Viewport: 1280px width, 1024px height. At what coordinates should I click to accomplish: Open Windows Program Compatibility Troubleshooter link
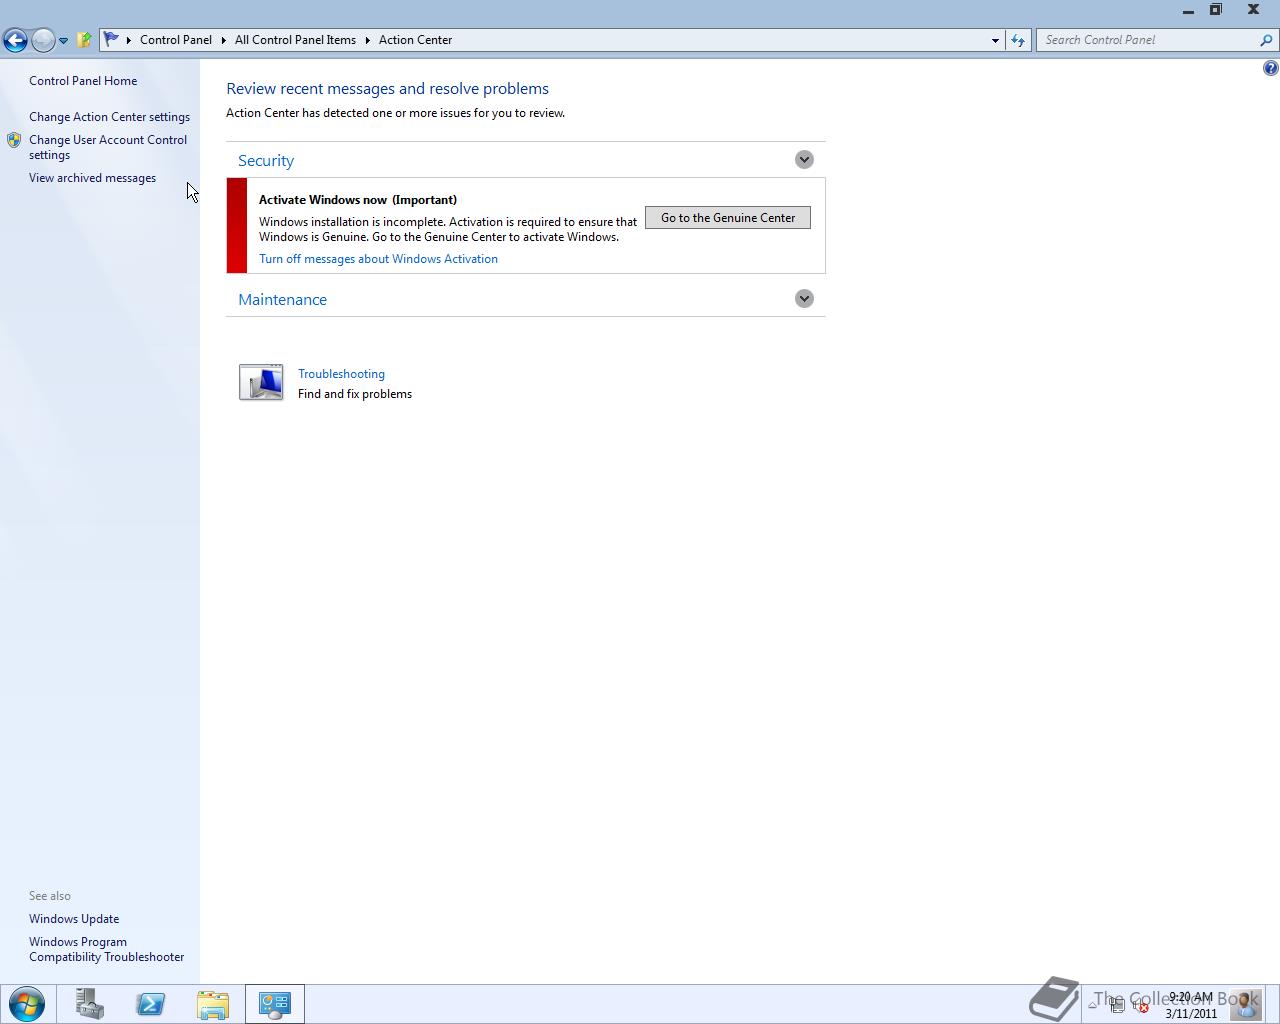point(106,949)
